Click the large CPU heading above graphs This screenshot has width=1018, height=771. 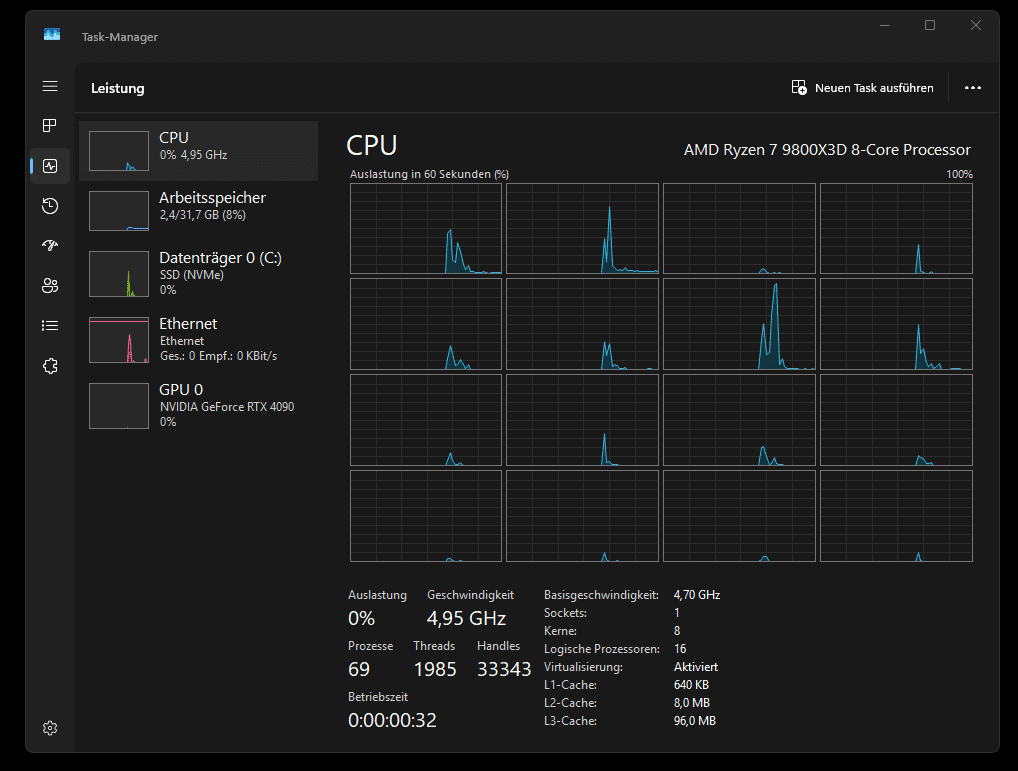click(x=371, y=145)
